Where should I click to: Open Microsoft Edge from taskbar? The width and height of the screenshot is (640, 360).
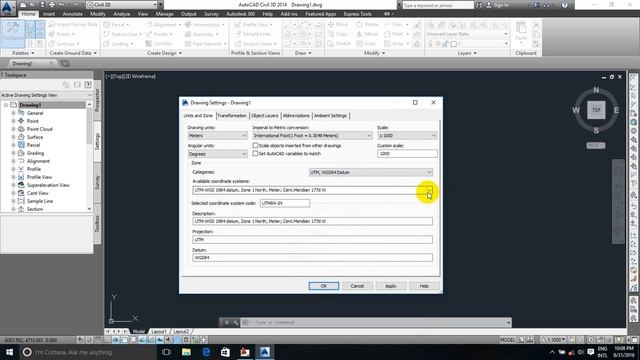pos(206,352)
